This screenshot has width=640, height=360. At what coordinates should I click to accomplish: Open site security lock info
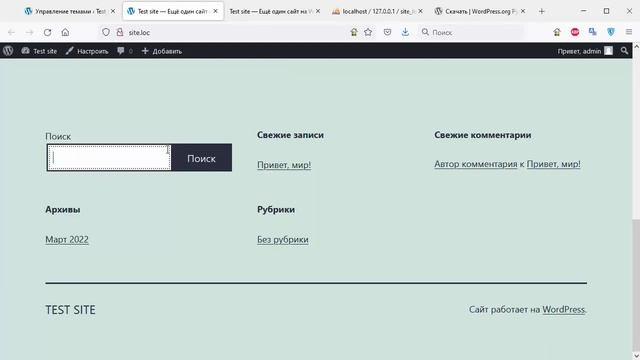[120, 32]
